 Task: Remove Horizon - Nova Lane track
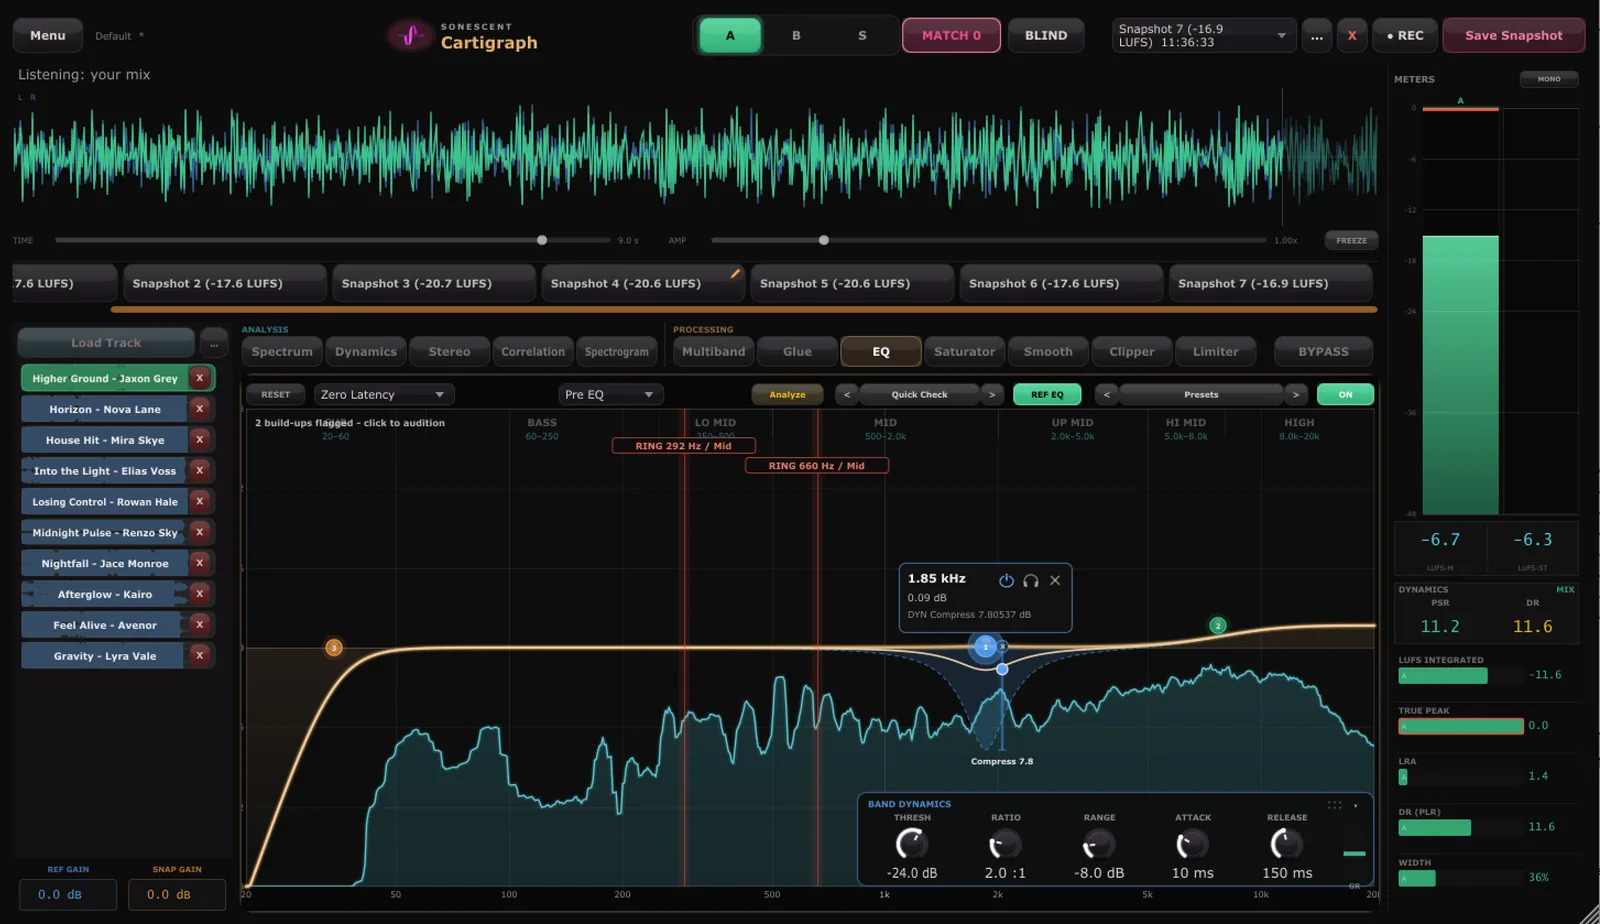(x=200, y=409)
